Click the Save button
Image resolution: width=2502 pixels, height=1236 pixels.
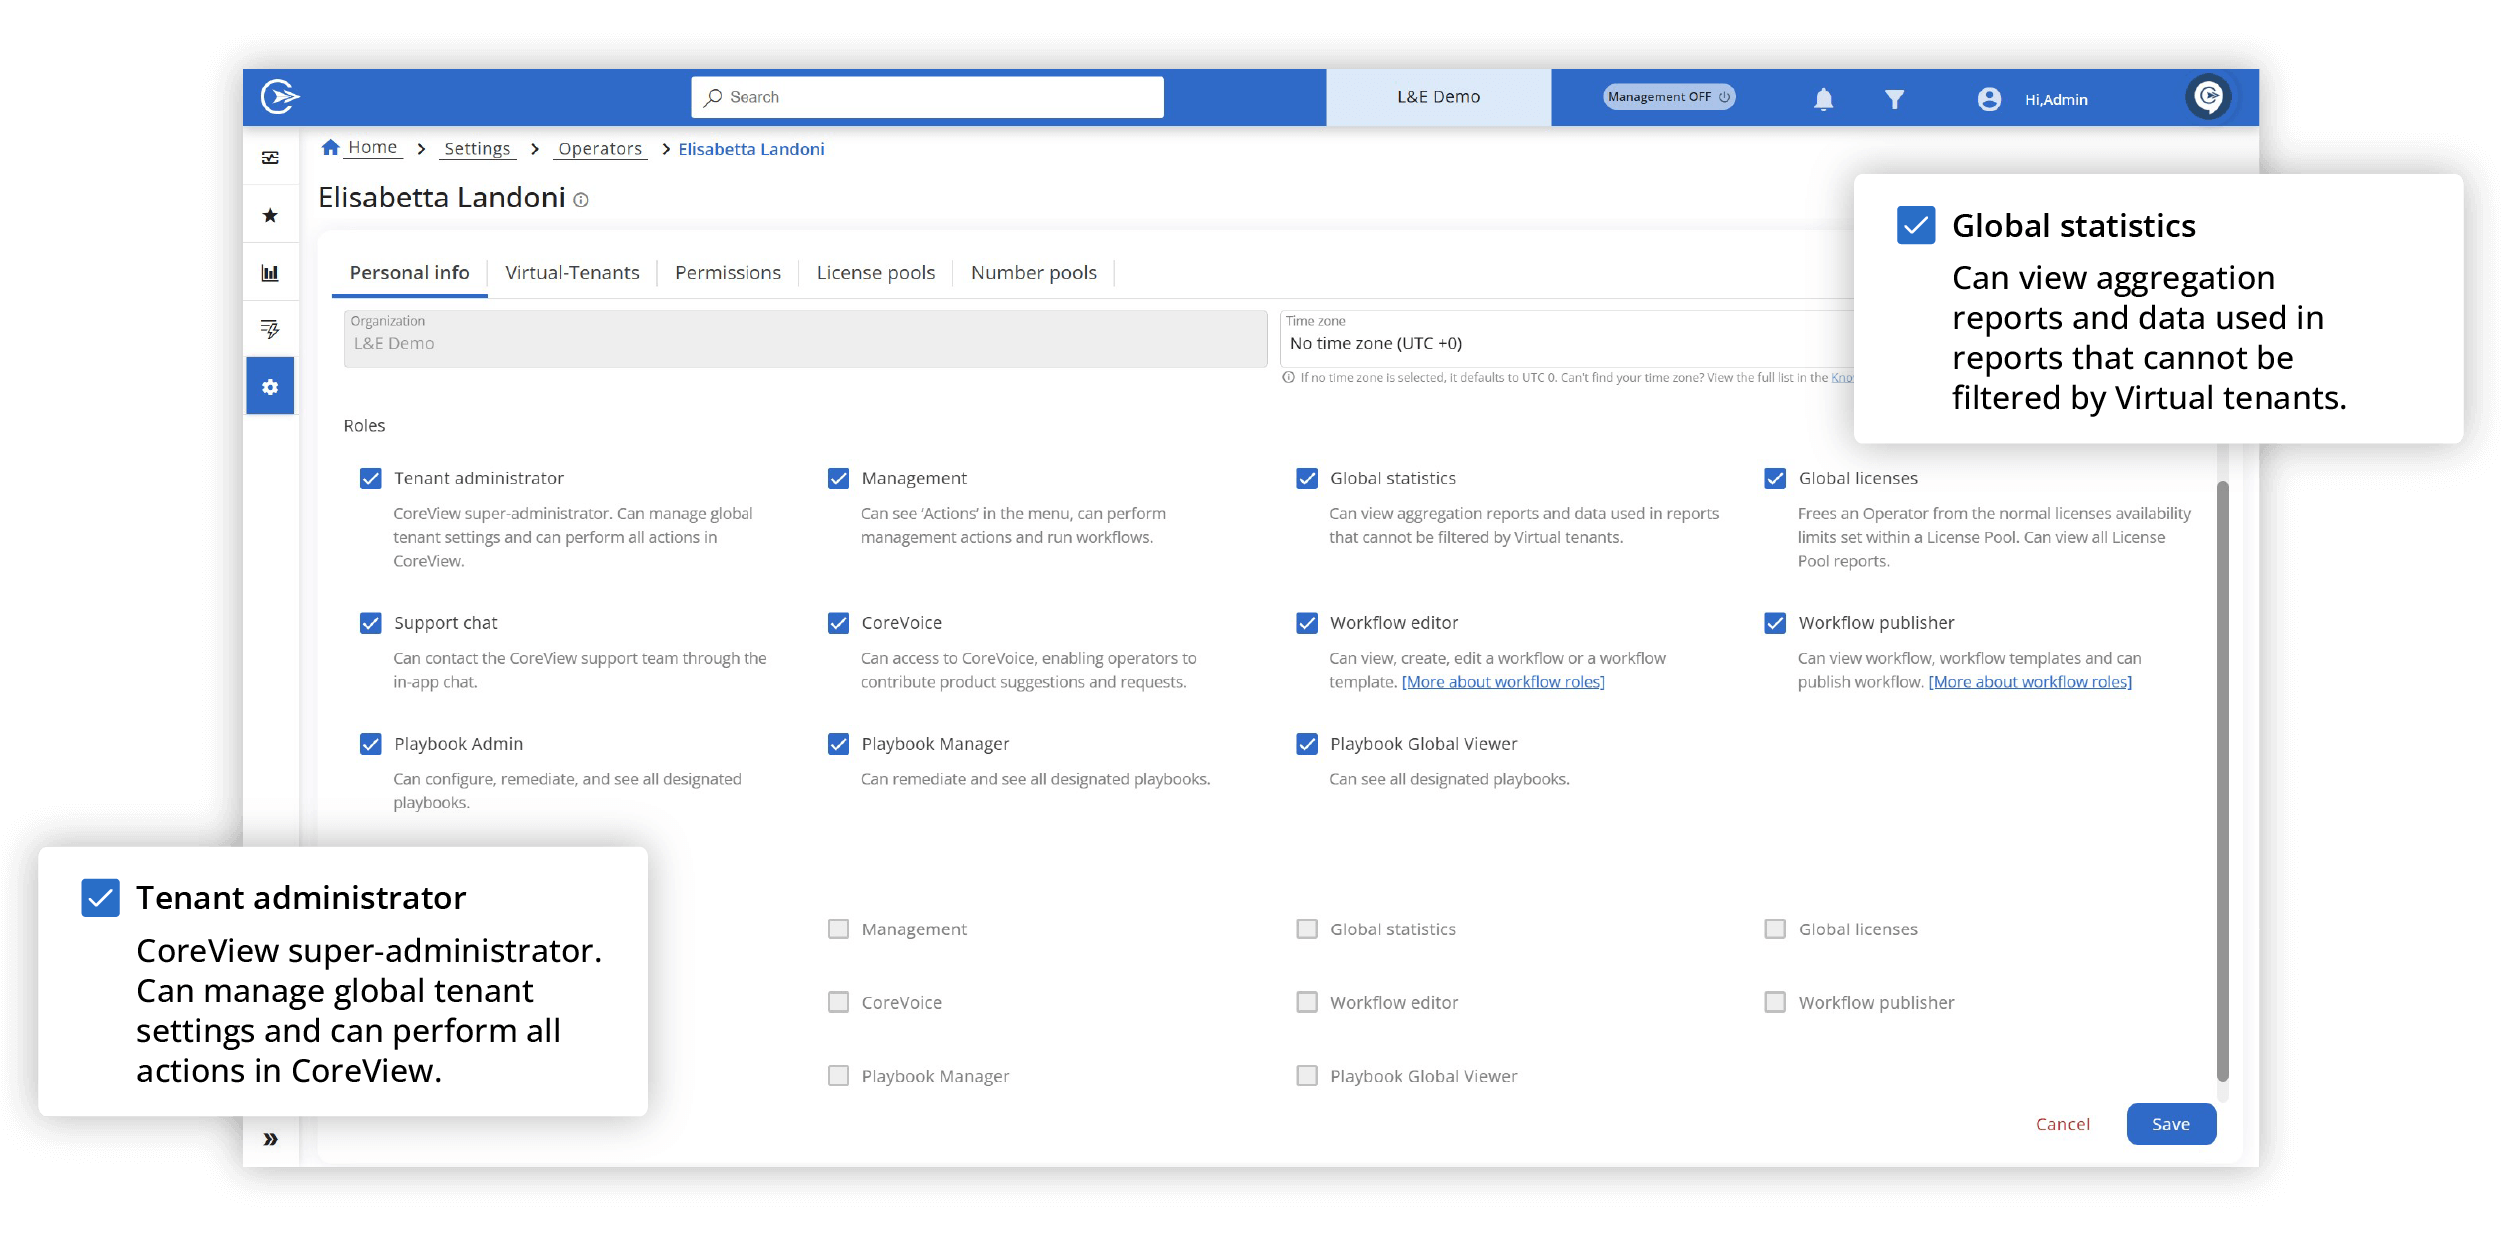coord(2171,1124)
